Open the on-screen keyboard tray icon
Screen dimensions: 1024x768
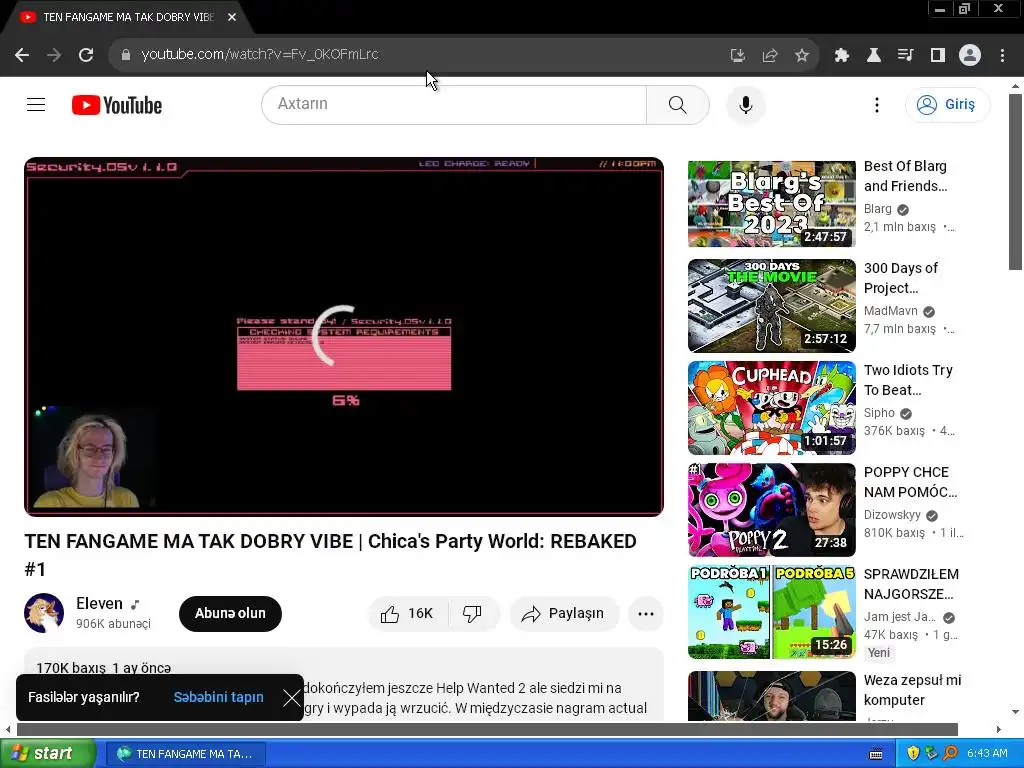point(876,754)
